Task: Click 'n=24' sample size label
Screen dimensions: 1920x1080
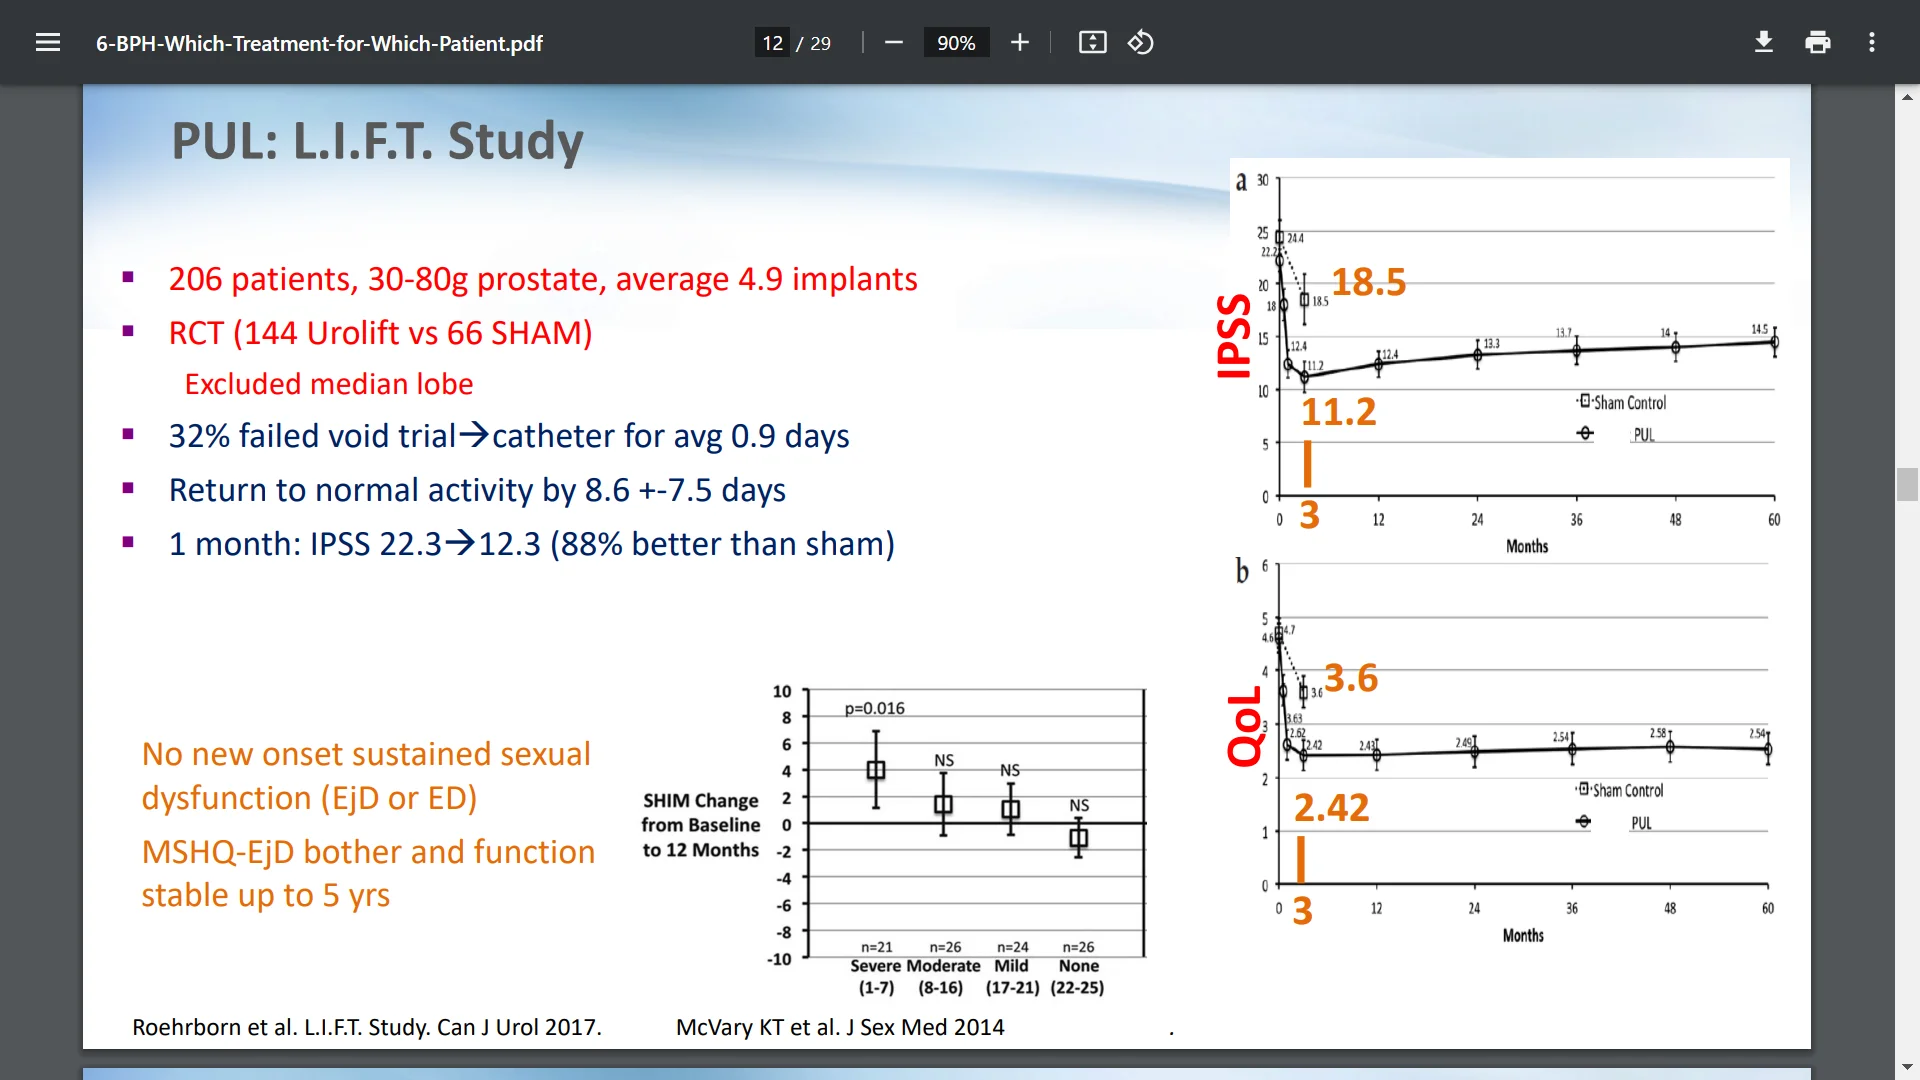Action: point(1013,947)
